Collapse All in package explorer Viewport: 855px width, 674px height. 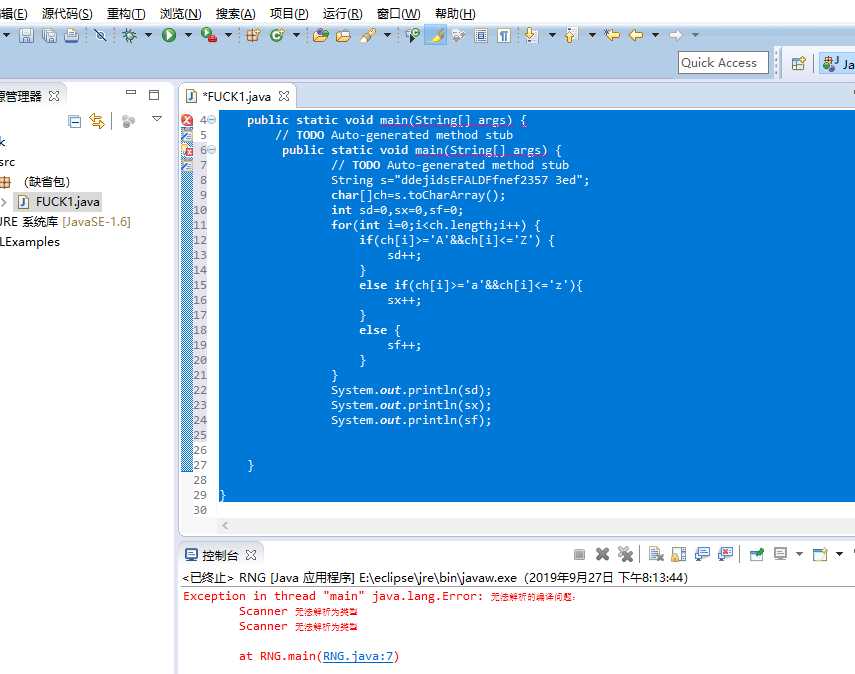74,121
